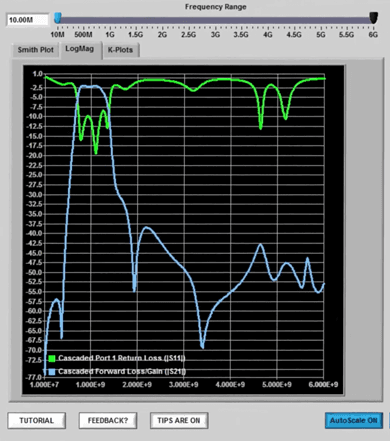Click the blue low-frequency slider handle

coord(58,18)
